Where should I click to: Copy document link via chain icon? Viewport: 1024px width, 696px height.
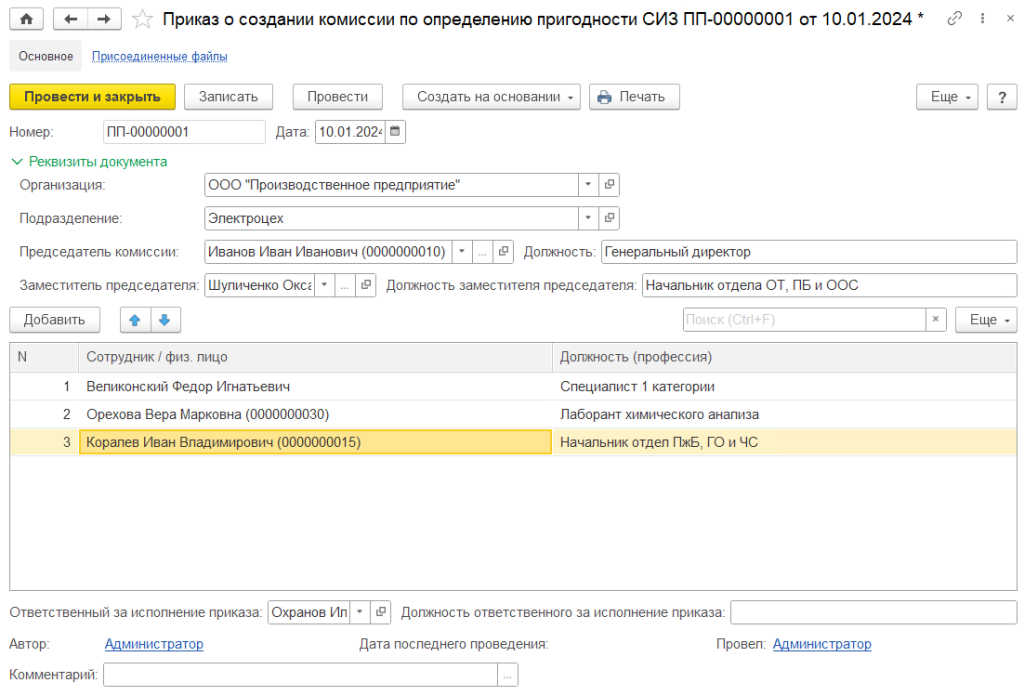(955, 19)
